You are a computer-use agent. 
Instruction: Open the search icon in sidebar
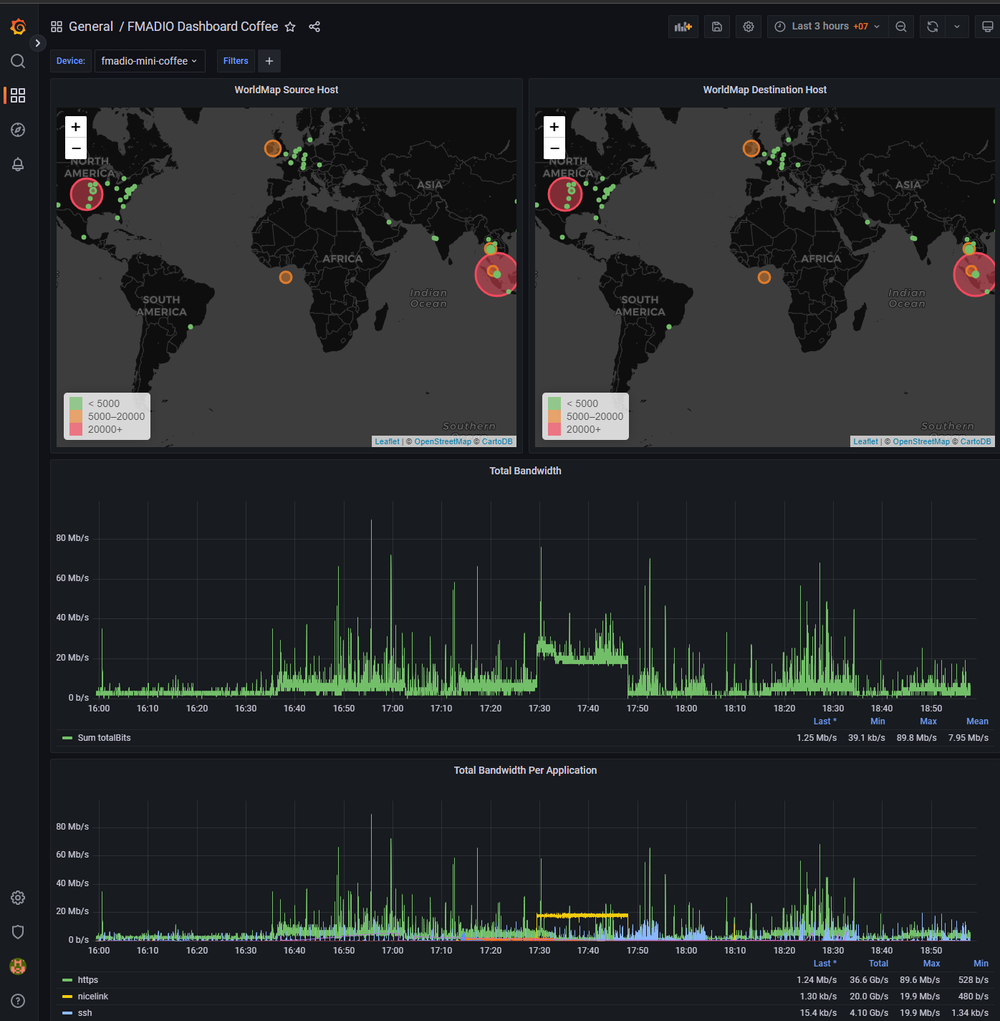18,61
